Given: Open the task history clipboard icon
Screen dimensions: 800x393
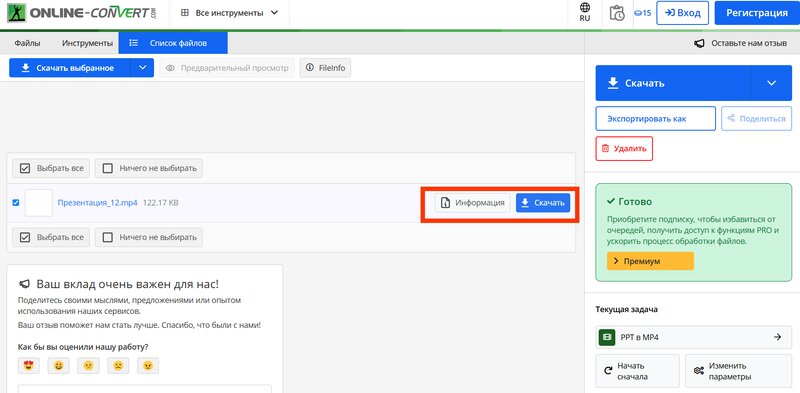Looking at the screenshot, I should [x=617, y=13].
